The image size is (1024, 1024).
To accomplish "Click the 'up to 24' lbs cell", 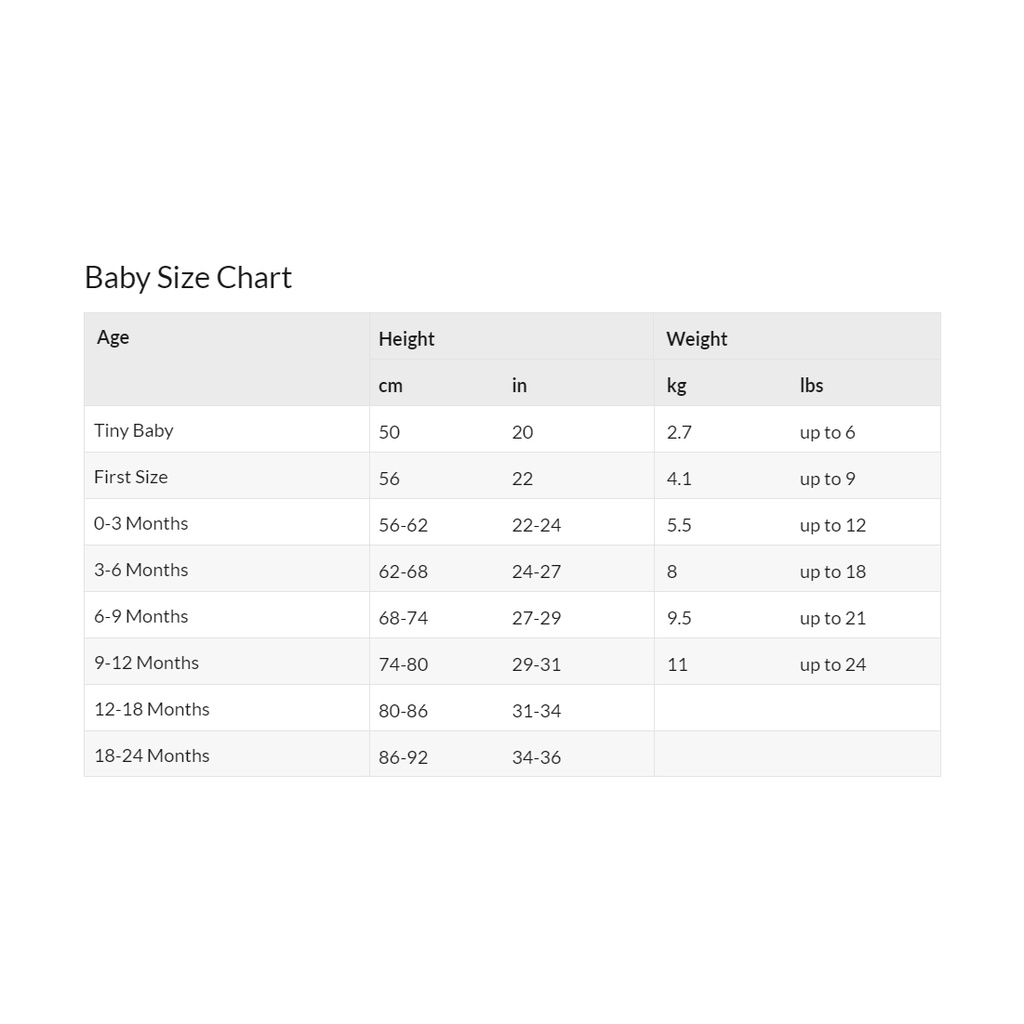I will pos(832,664).
